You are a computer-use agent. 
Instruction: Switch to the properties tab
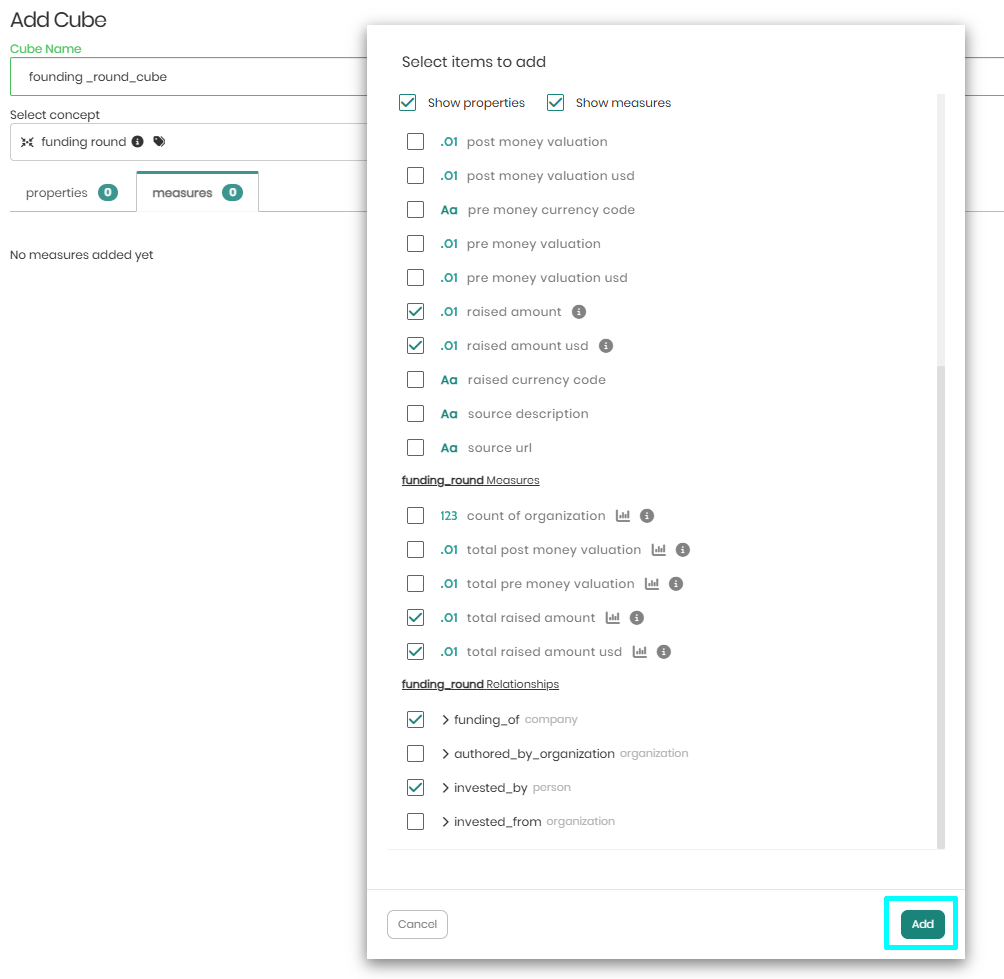[71, 193]
